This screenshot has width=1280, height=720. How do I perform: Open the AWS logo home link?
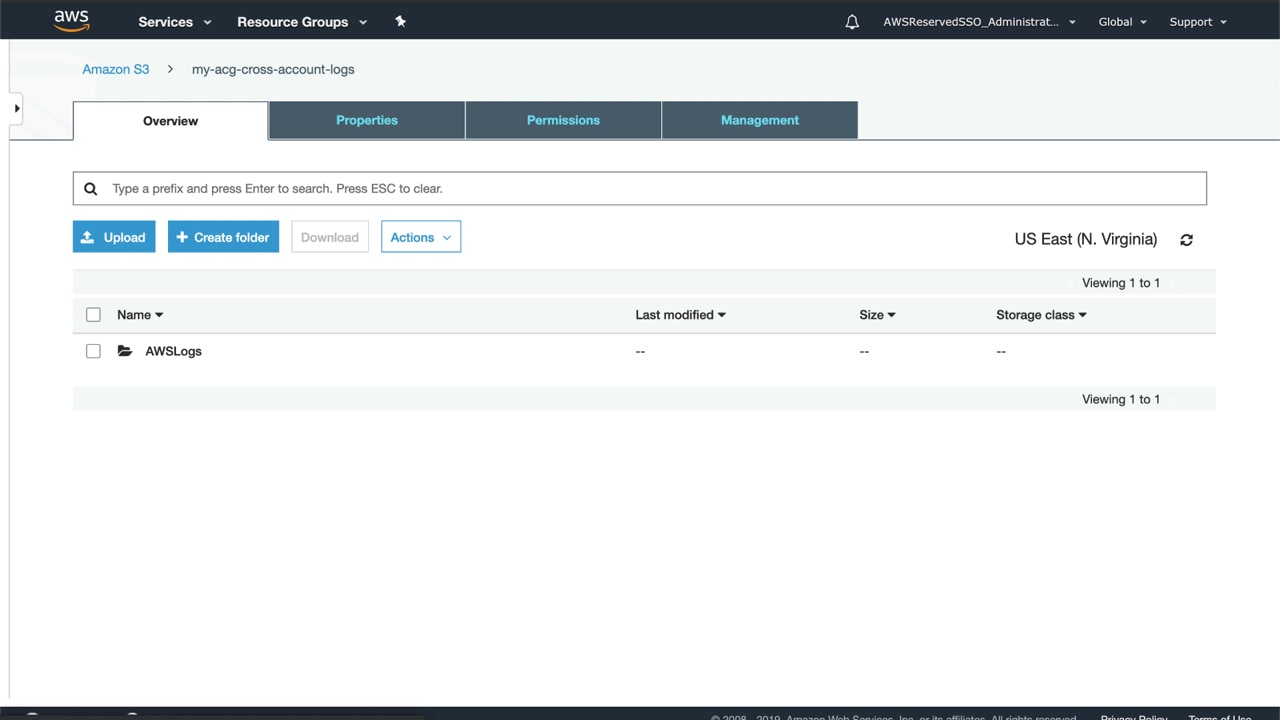[72, 21]
